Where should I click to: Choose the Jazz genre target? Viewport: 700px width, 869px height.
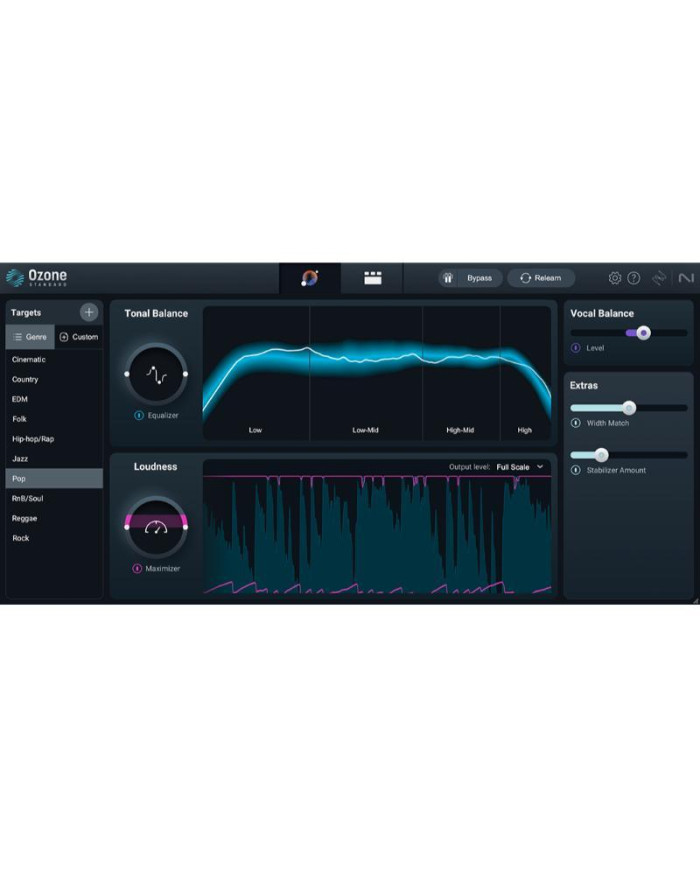pyautogui.click(x=54, y=459)
